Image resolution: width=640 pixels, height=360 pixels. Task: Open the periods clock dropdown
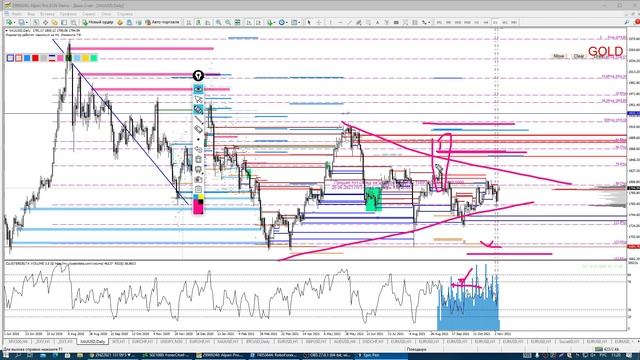(x=283, y=22)
